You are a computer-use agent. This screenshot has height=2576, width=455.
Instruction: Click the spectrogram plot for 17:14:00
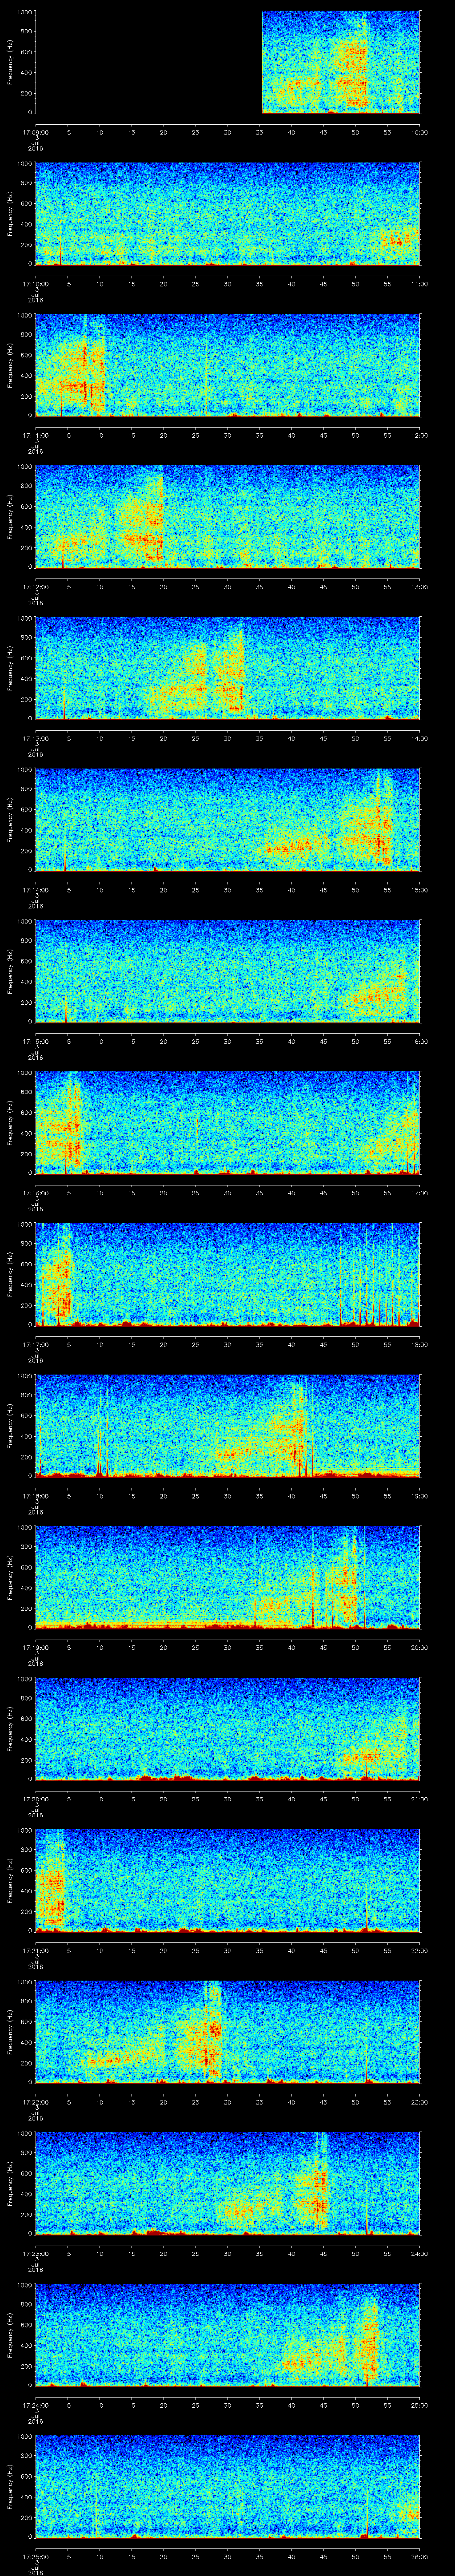228,820
